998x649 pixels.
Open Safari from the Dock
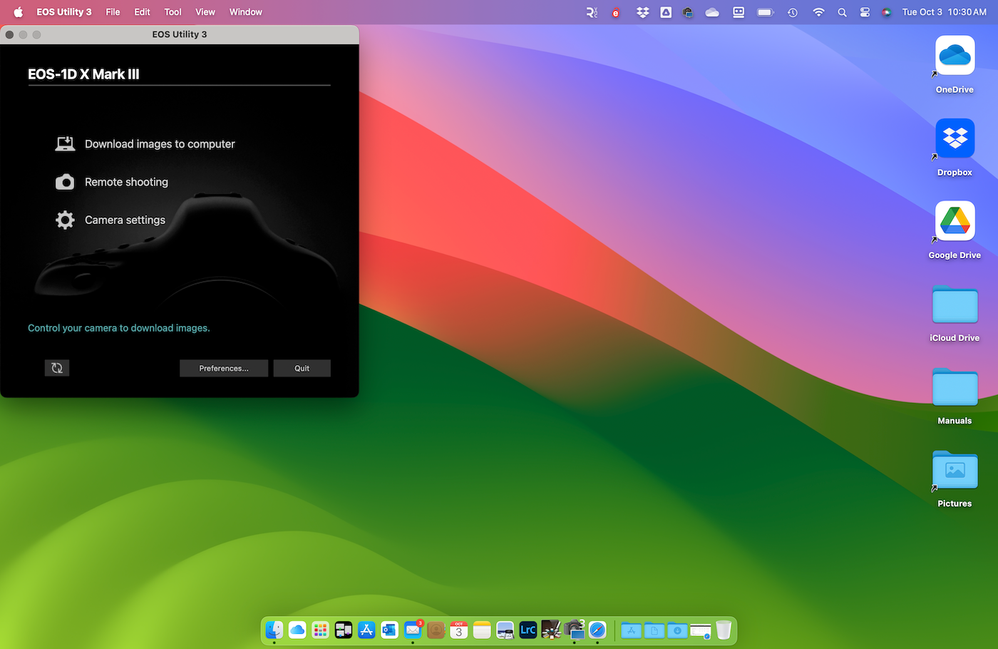click(x=597, y=630)
